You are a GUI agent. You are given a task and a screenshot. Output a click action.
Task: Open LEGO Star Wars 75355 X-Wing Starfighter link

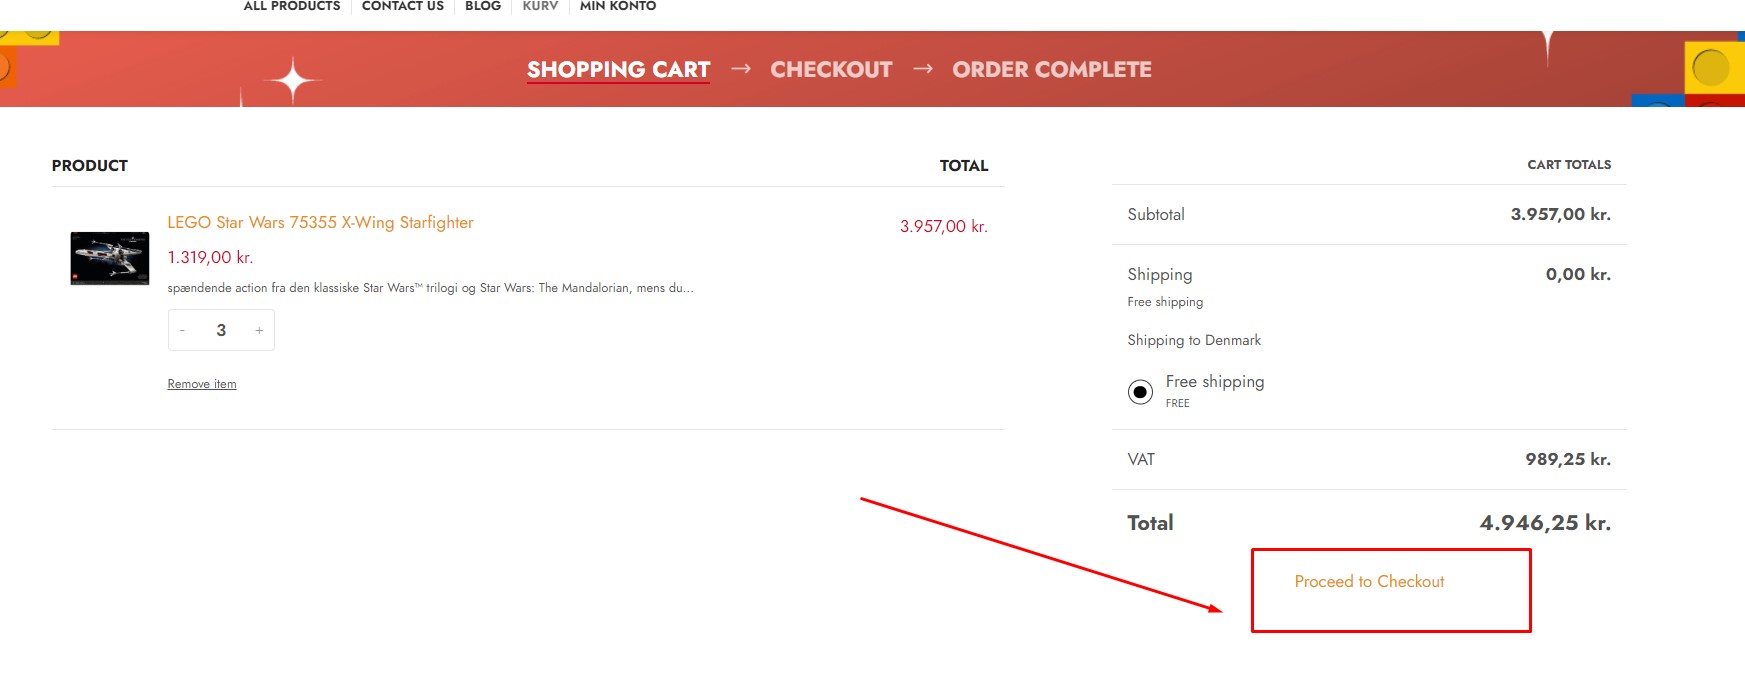pyautogui.click(x=320, y=222)
